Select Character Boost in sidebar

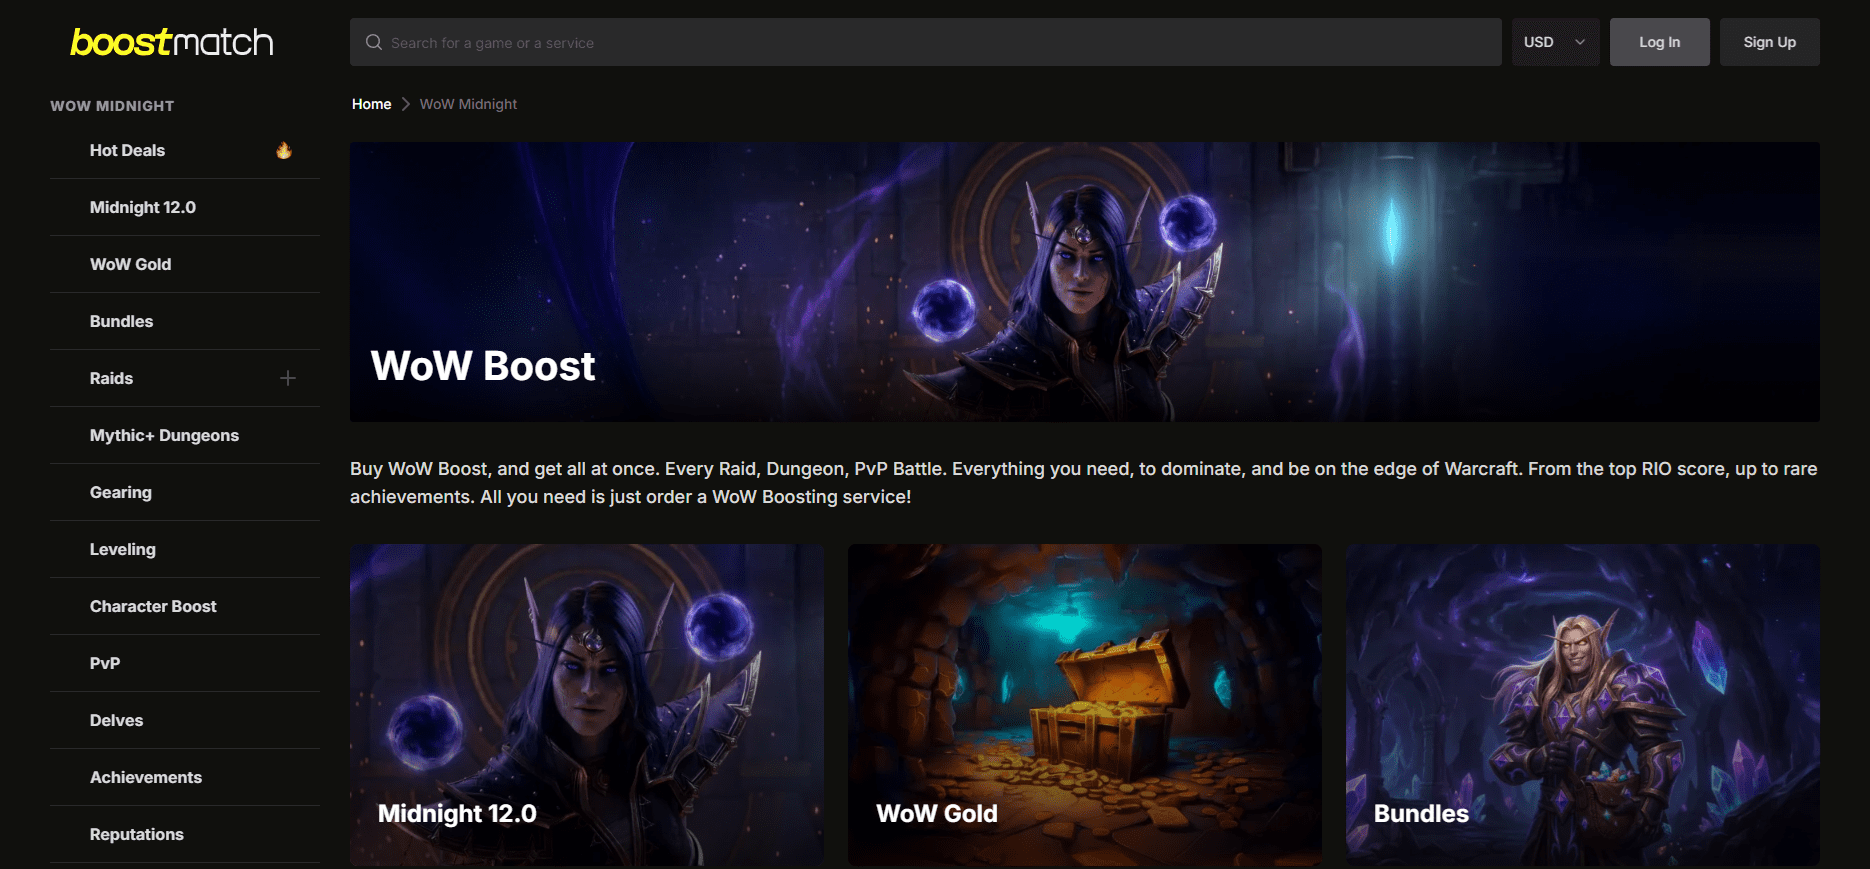tap(153, 606)
